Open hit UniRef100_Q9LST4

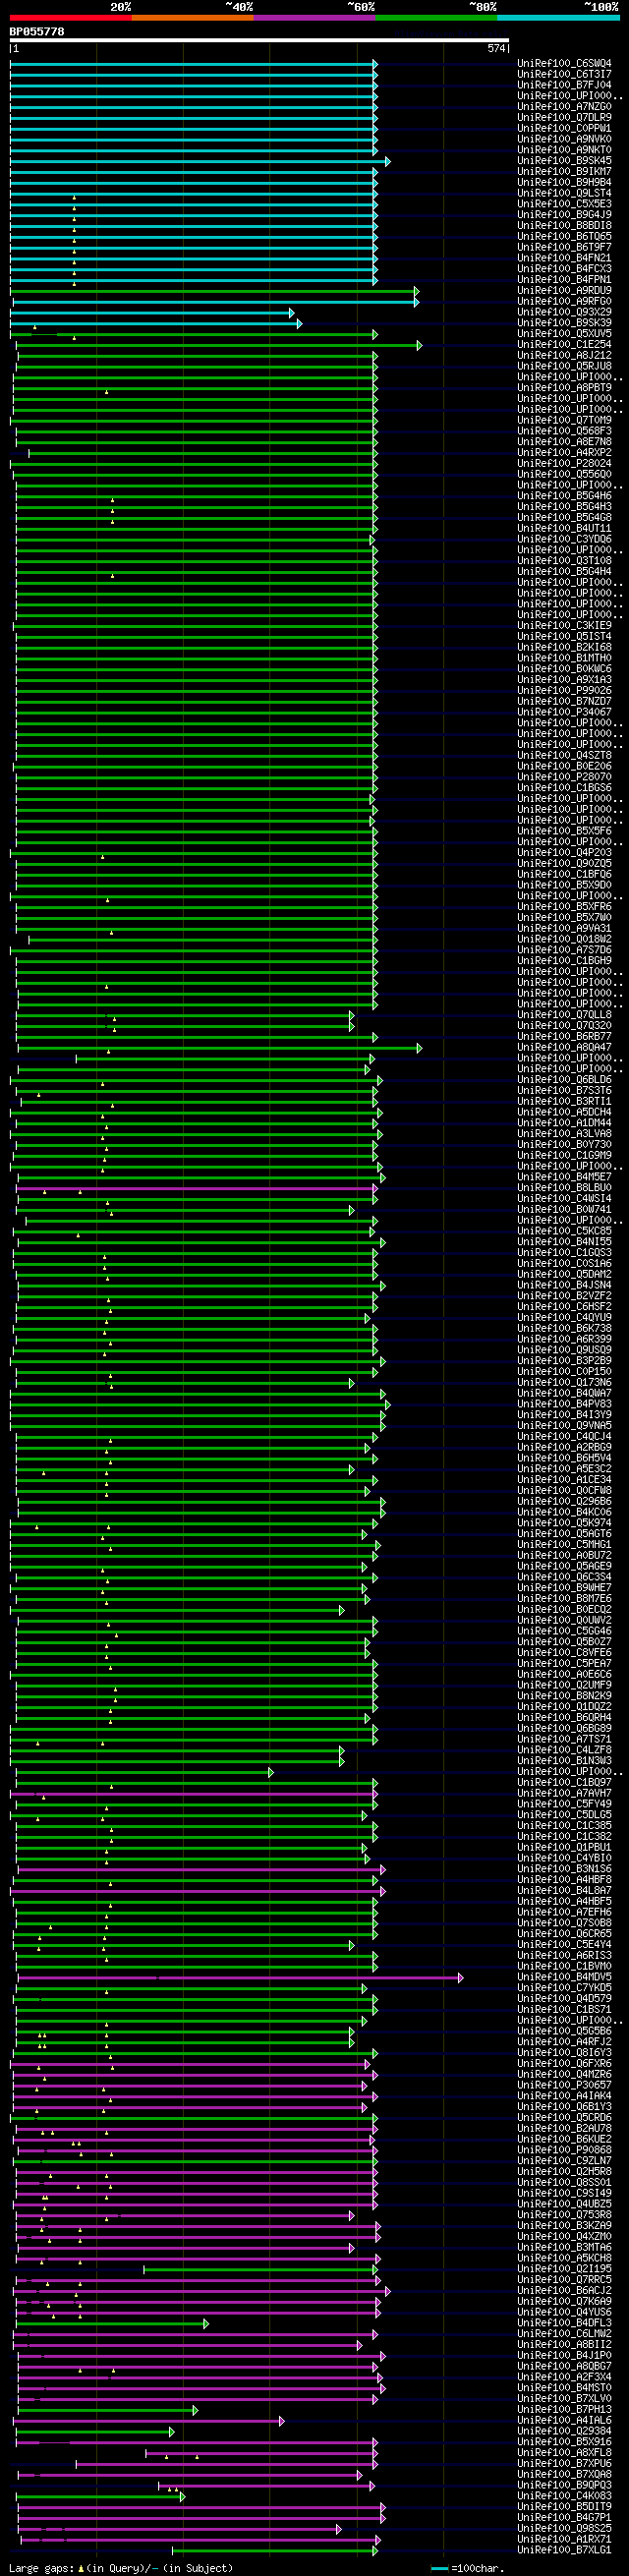pos(564,193)
